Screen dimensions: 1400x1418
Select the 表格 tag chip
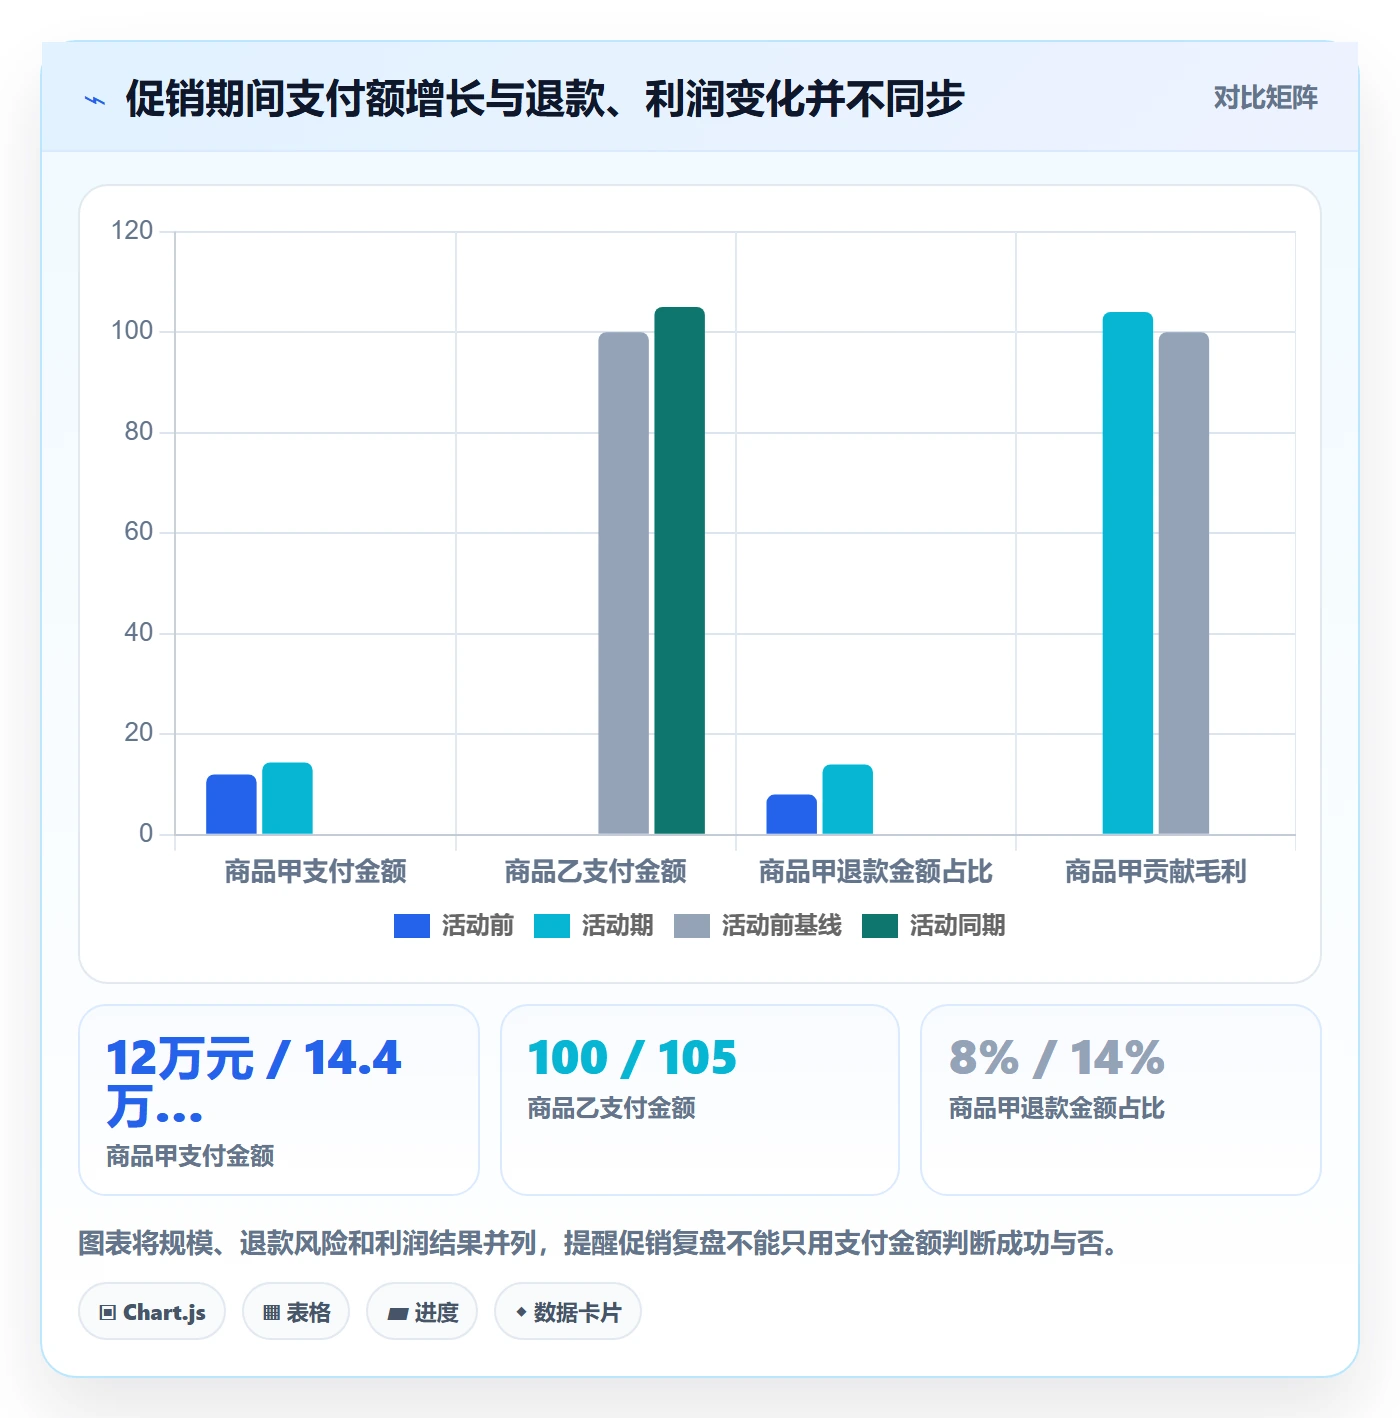click(x=296, y=1312)
